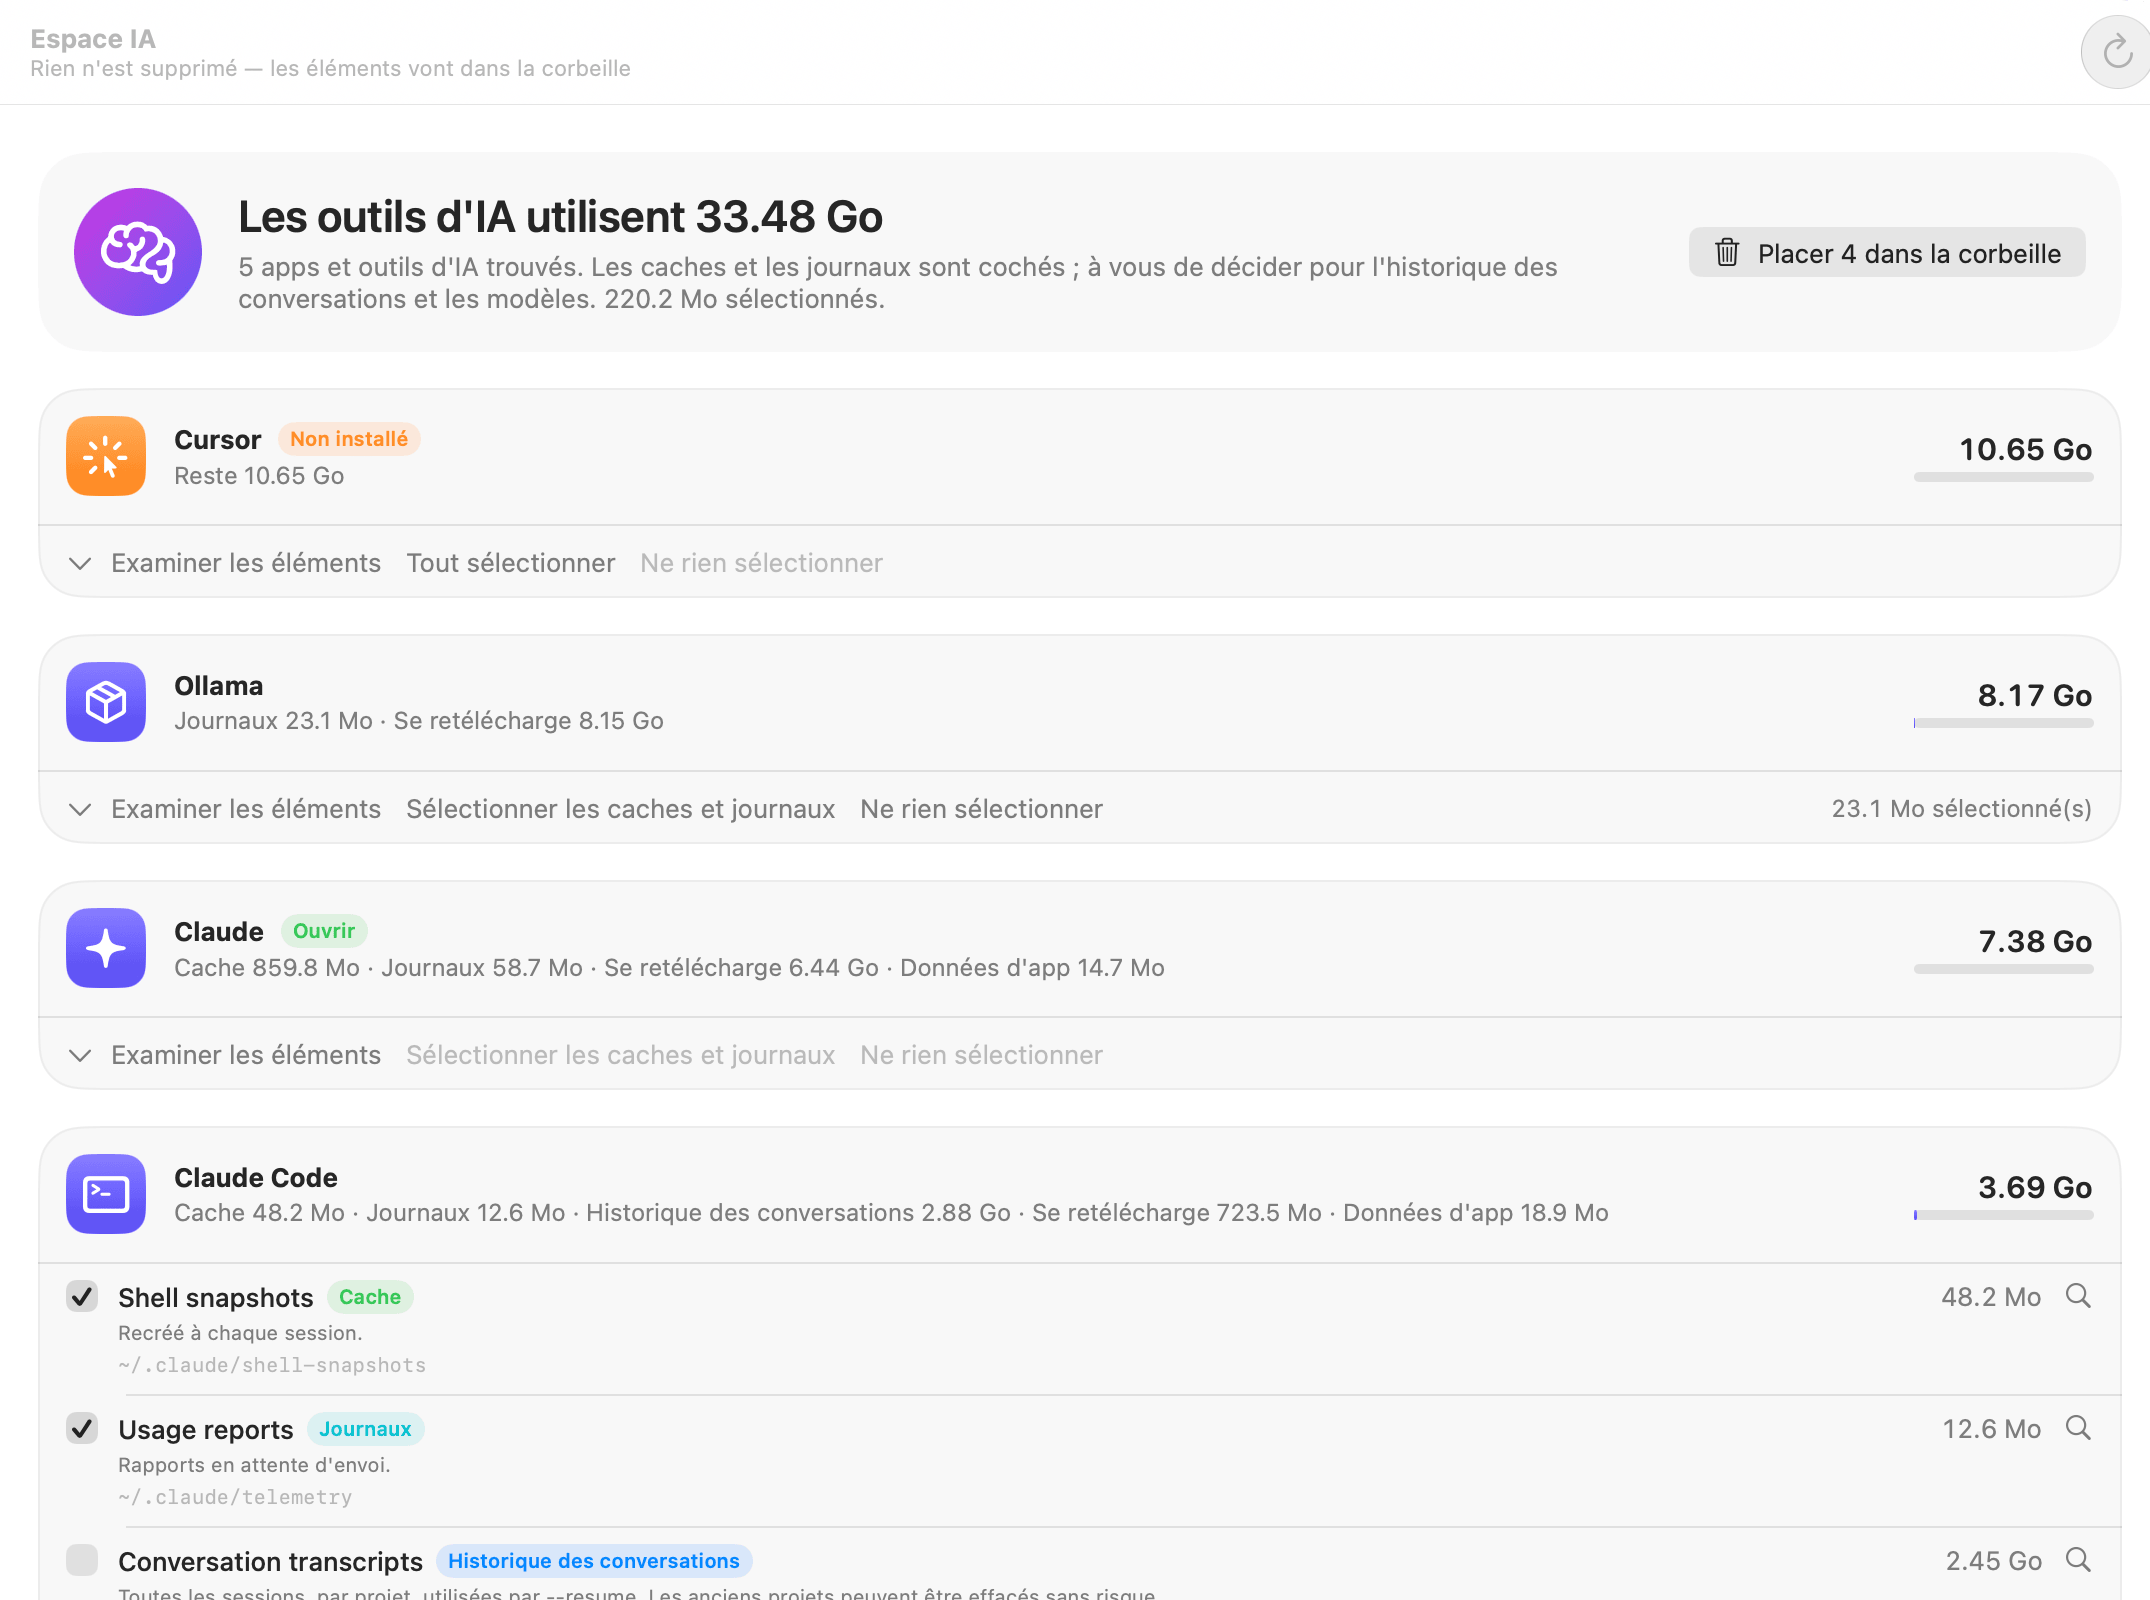This screenshot has width=2150, height=1600.
Task: Click the ~/.claude/telemetry path text
Action: (x=235, y=1497)
